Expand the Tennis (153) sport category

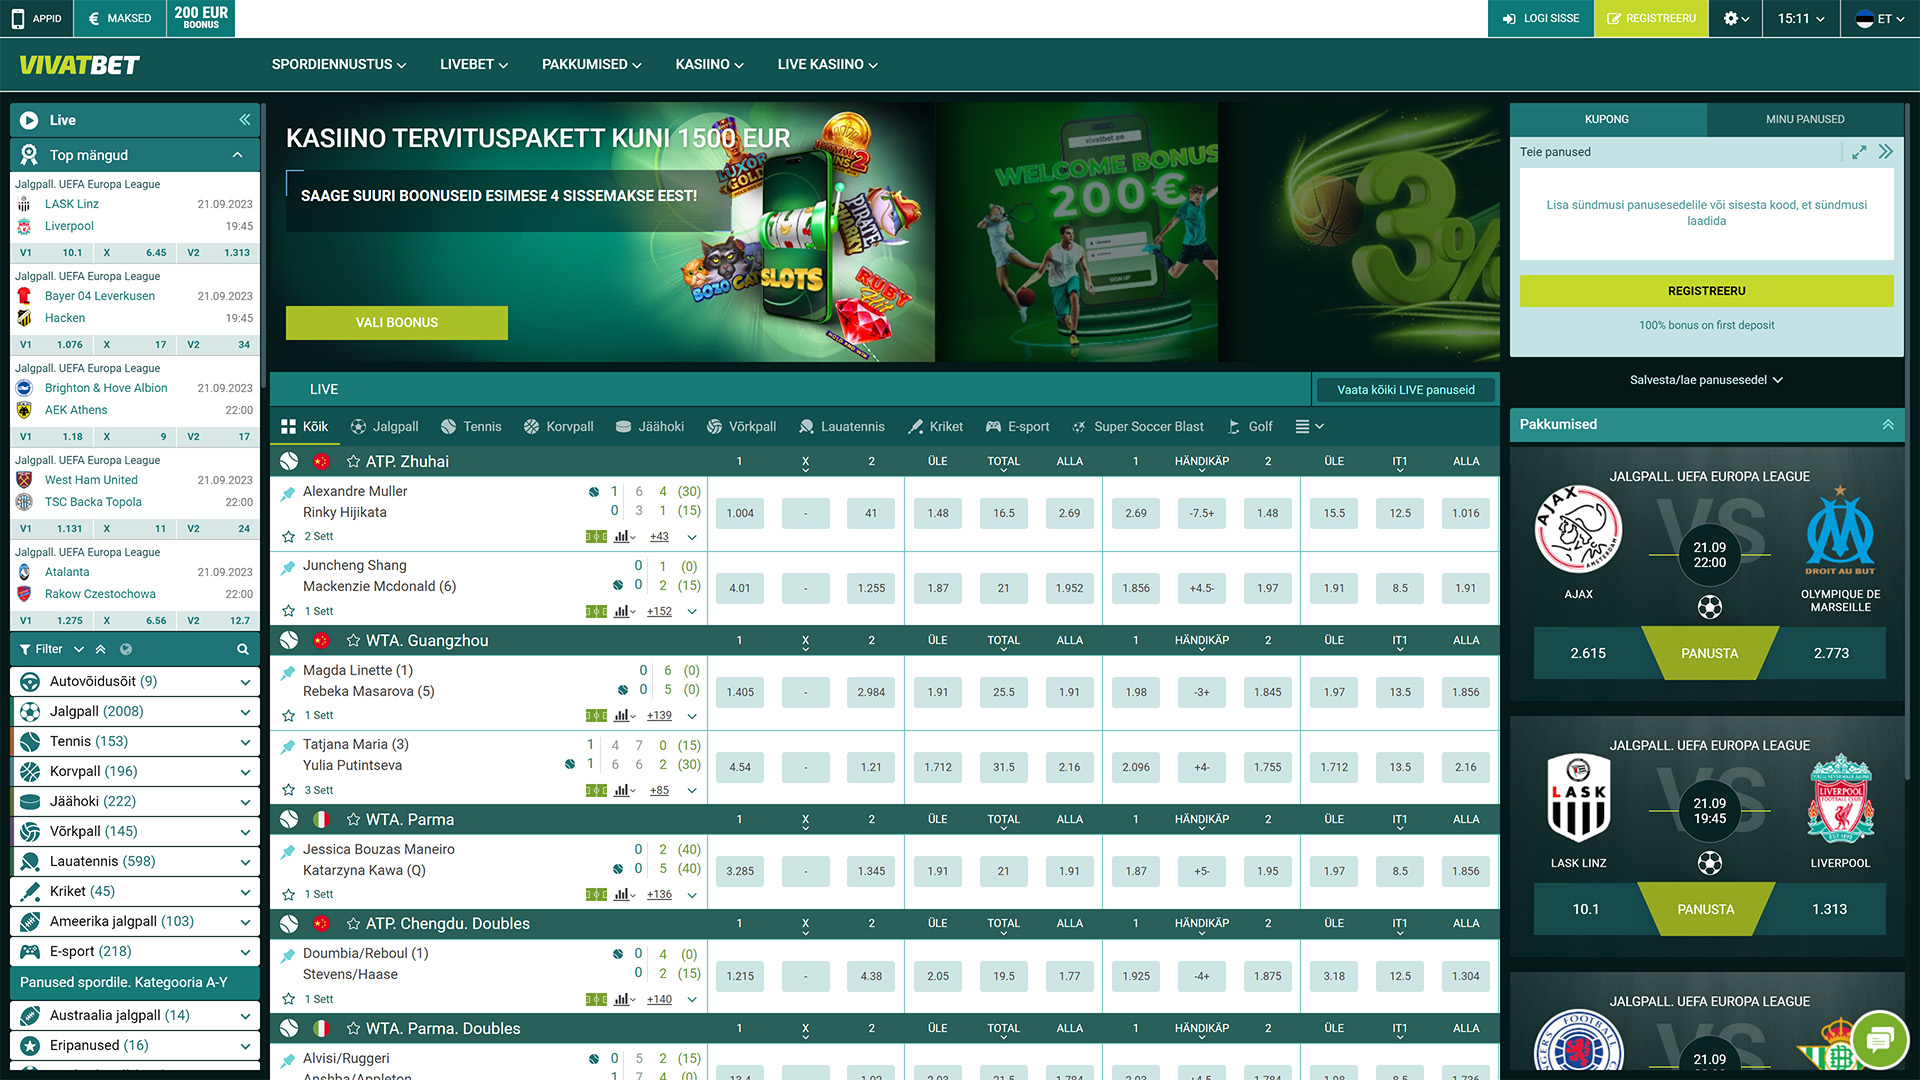(135, 741)
